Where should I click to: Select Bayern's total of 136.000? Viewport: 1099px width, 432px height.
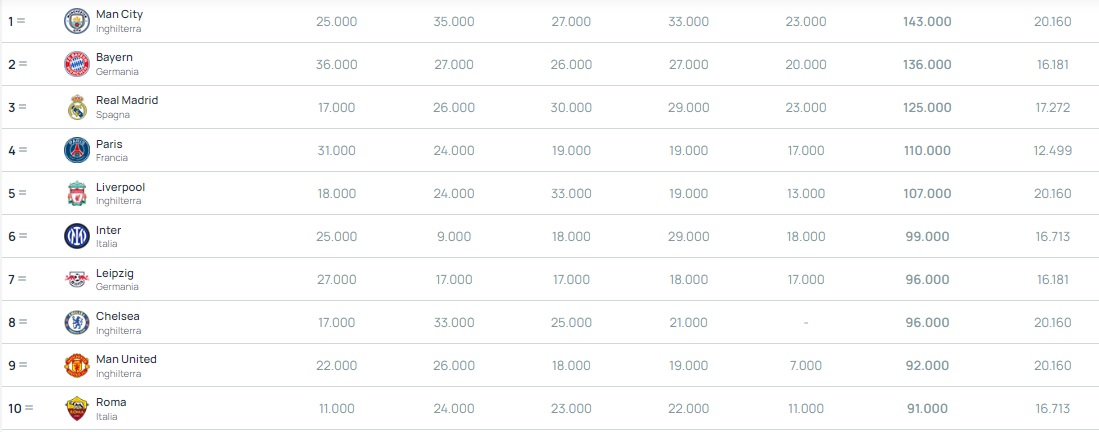pos(927,65)
